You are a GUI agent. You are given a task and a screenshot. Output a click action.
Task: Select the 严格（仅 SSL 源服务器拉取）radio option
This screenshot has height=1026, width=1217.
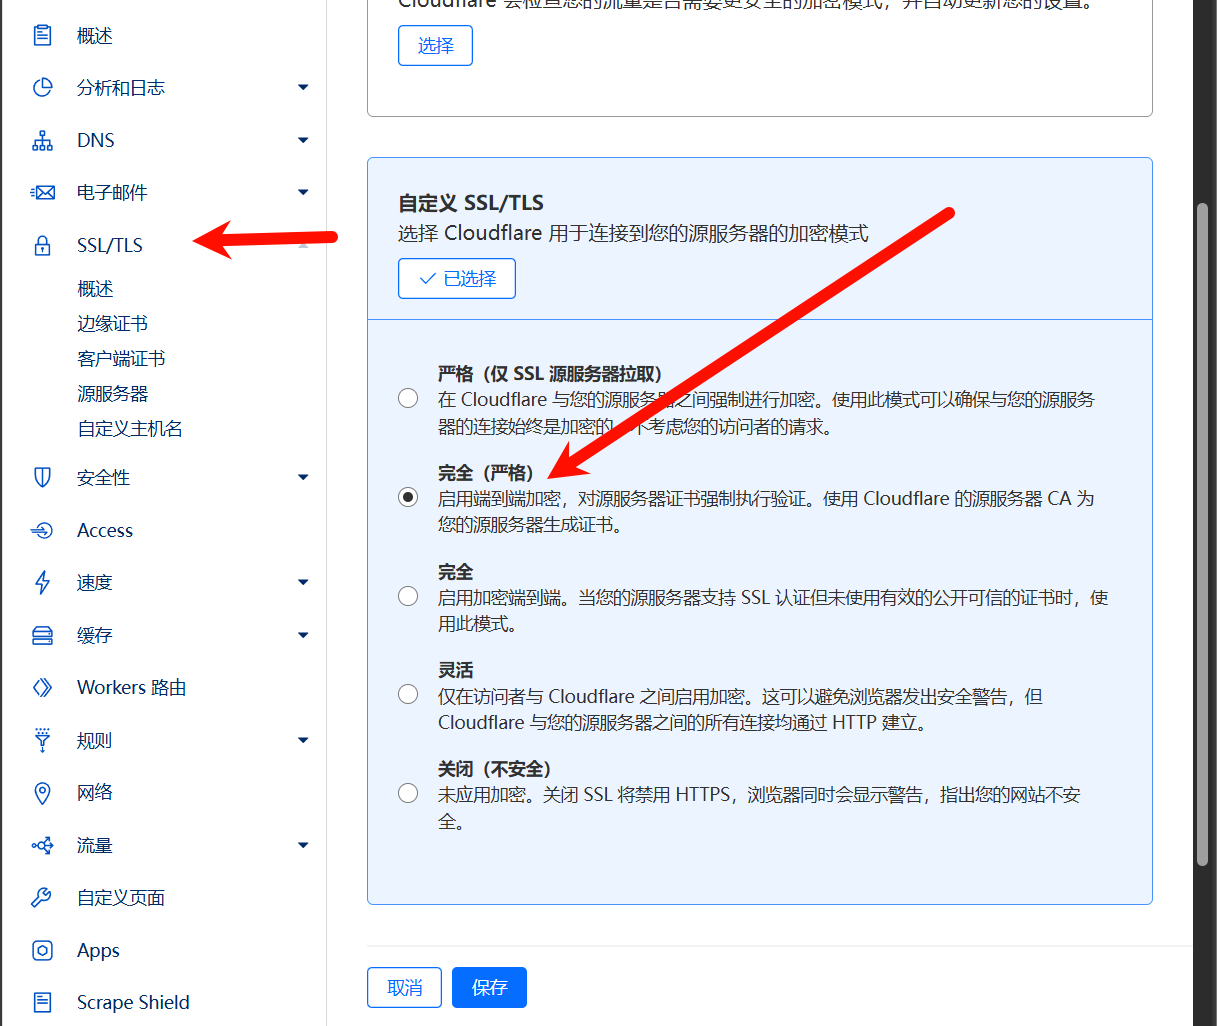coord(408,398)
